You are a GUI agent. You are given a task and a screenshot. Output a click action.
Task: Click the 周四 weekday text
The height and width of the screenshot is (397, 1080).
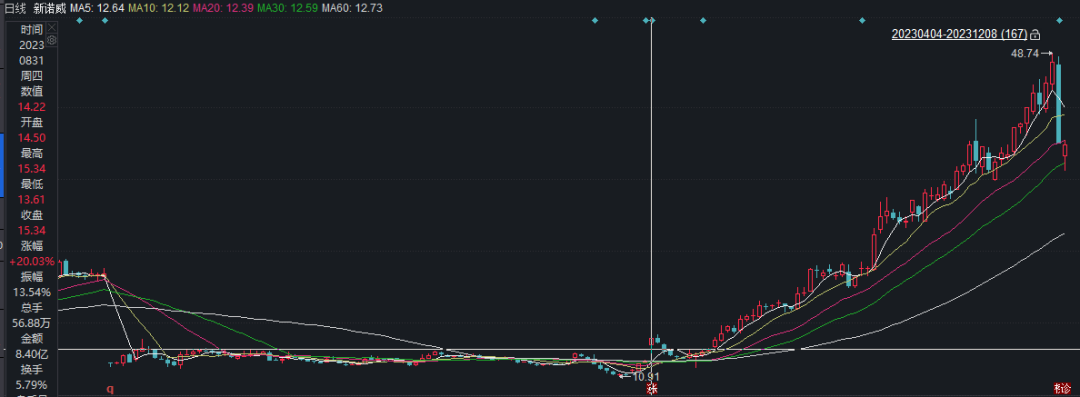tap(32, 75)
